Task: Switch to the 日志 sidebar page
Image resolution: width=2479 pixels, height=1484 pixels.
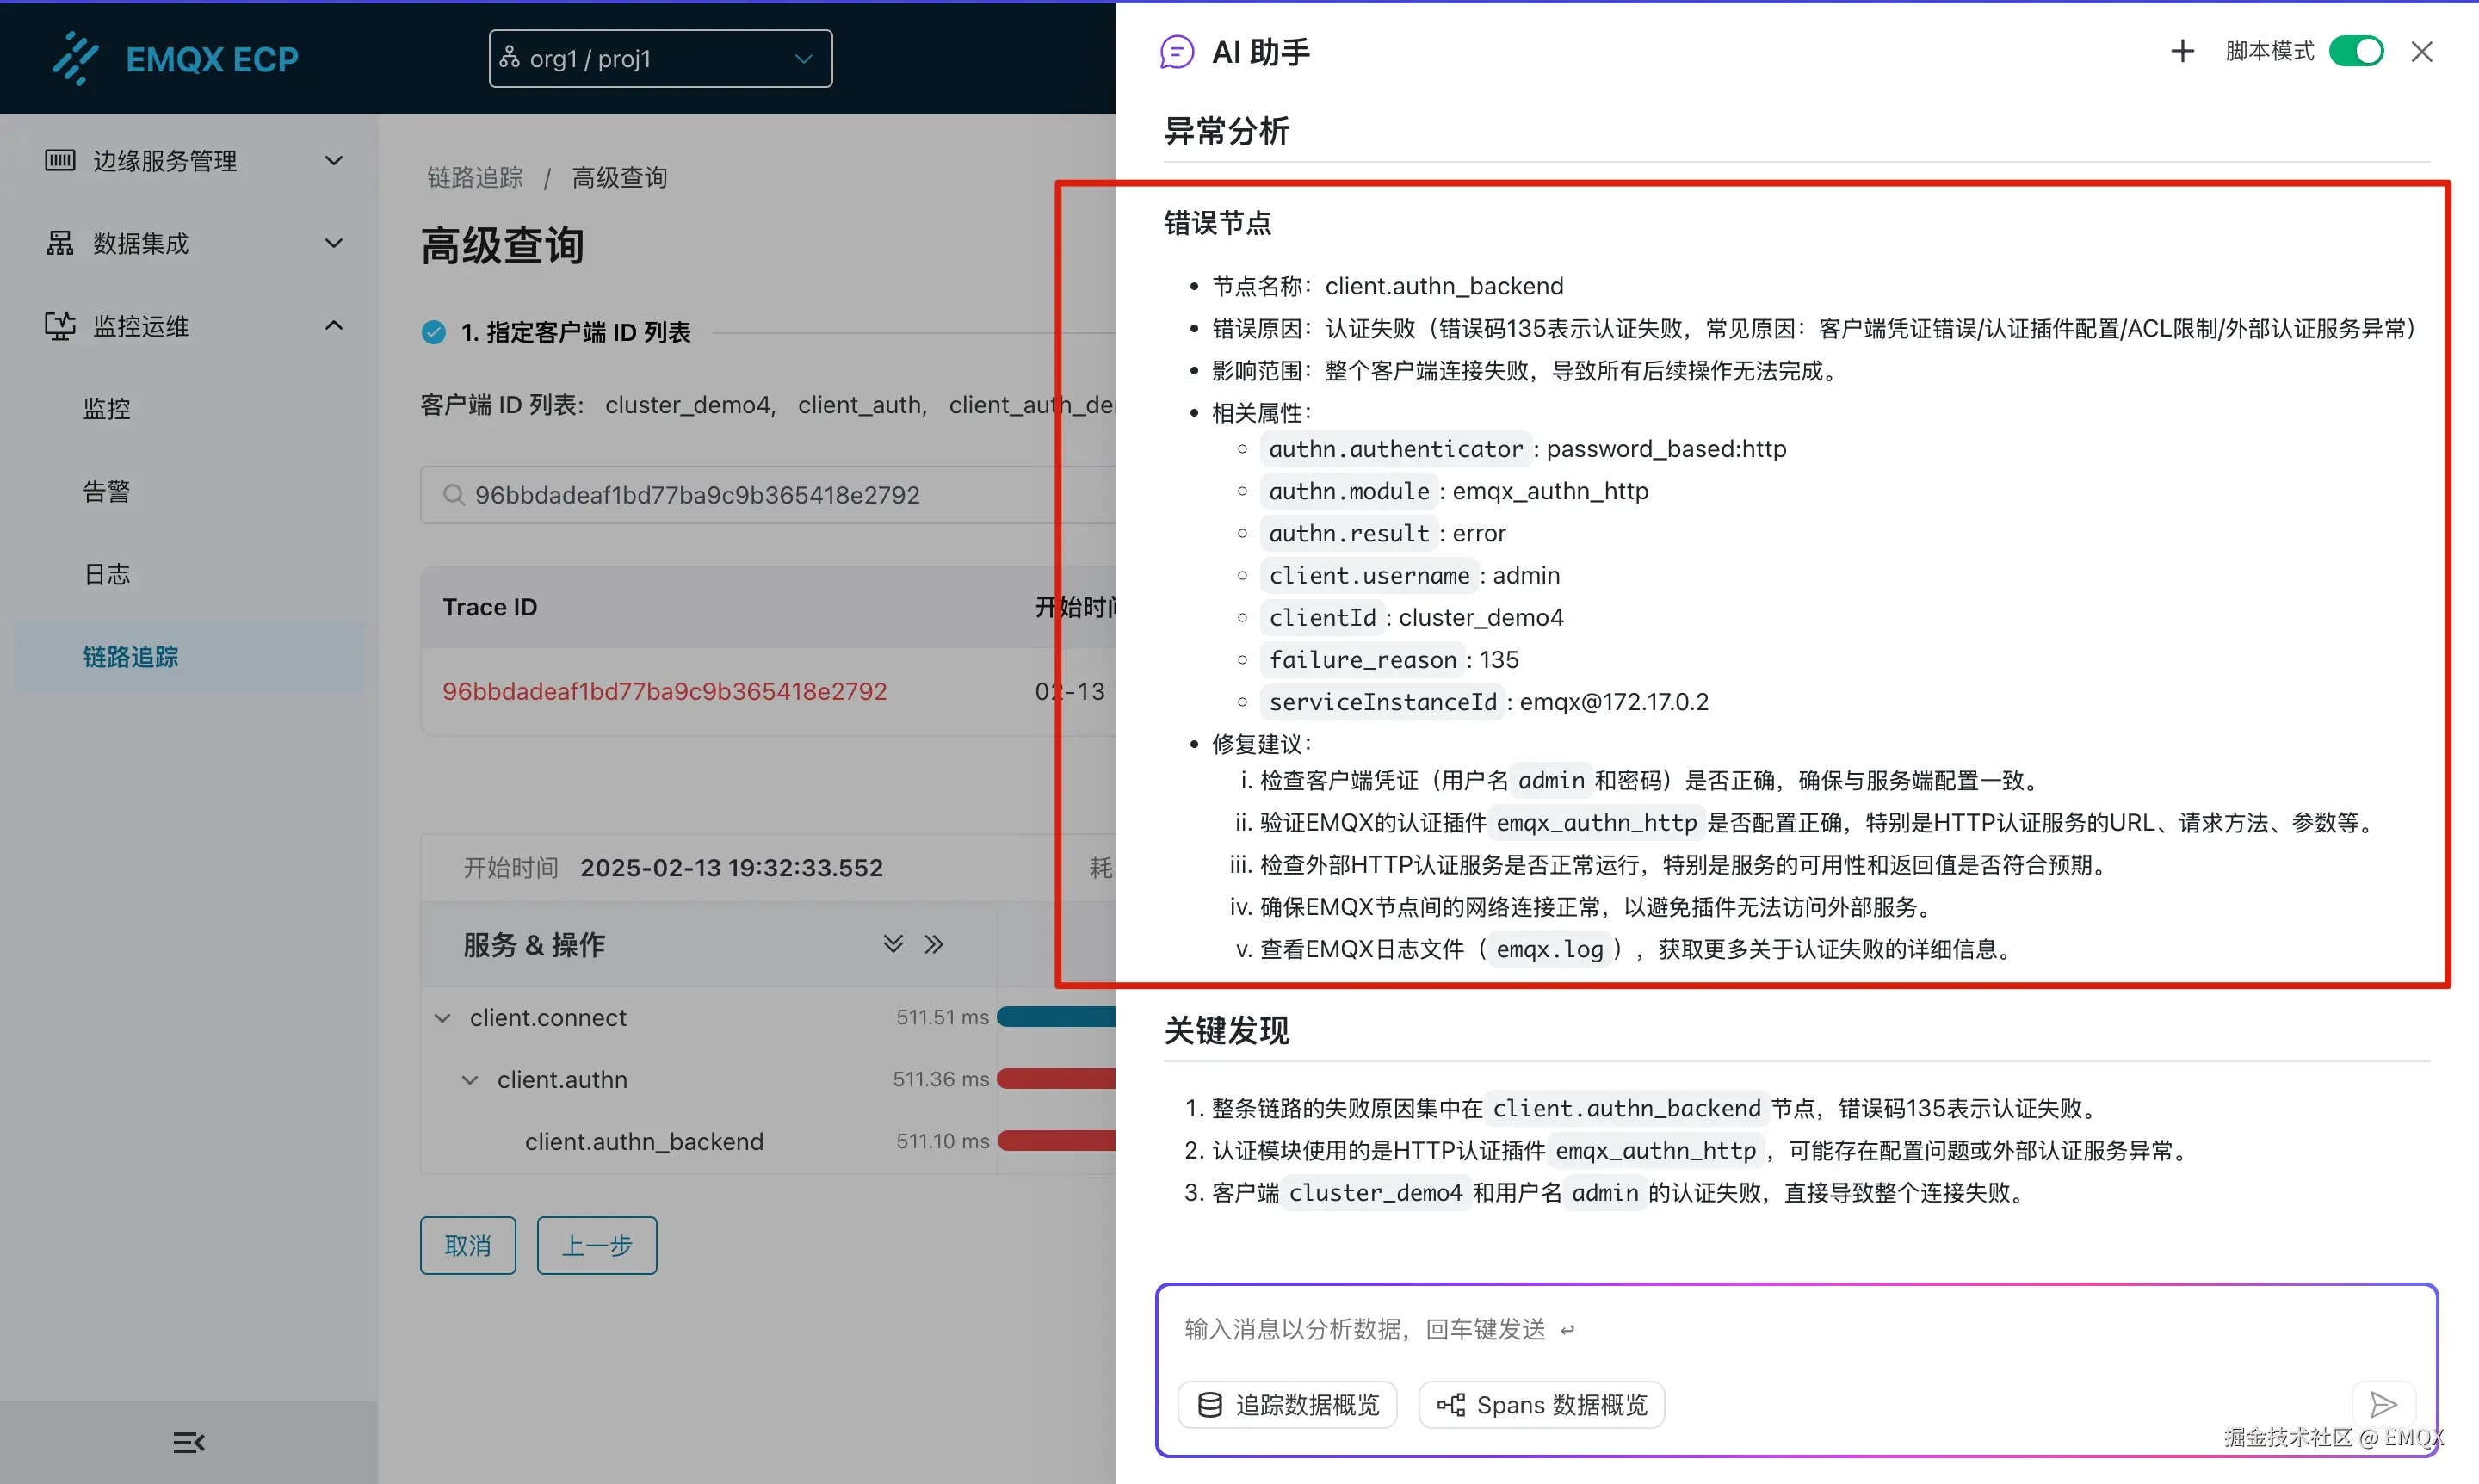Action: (107, 573)
